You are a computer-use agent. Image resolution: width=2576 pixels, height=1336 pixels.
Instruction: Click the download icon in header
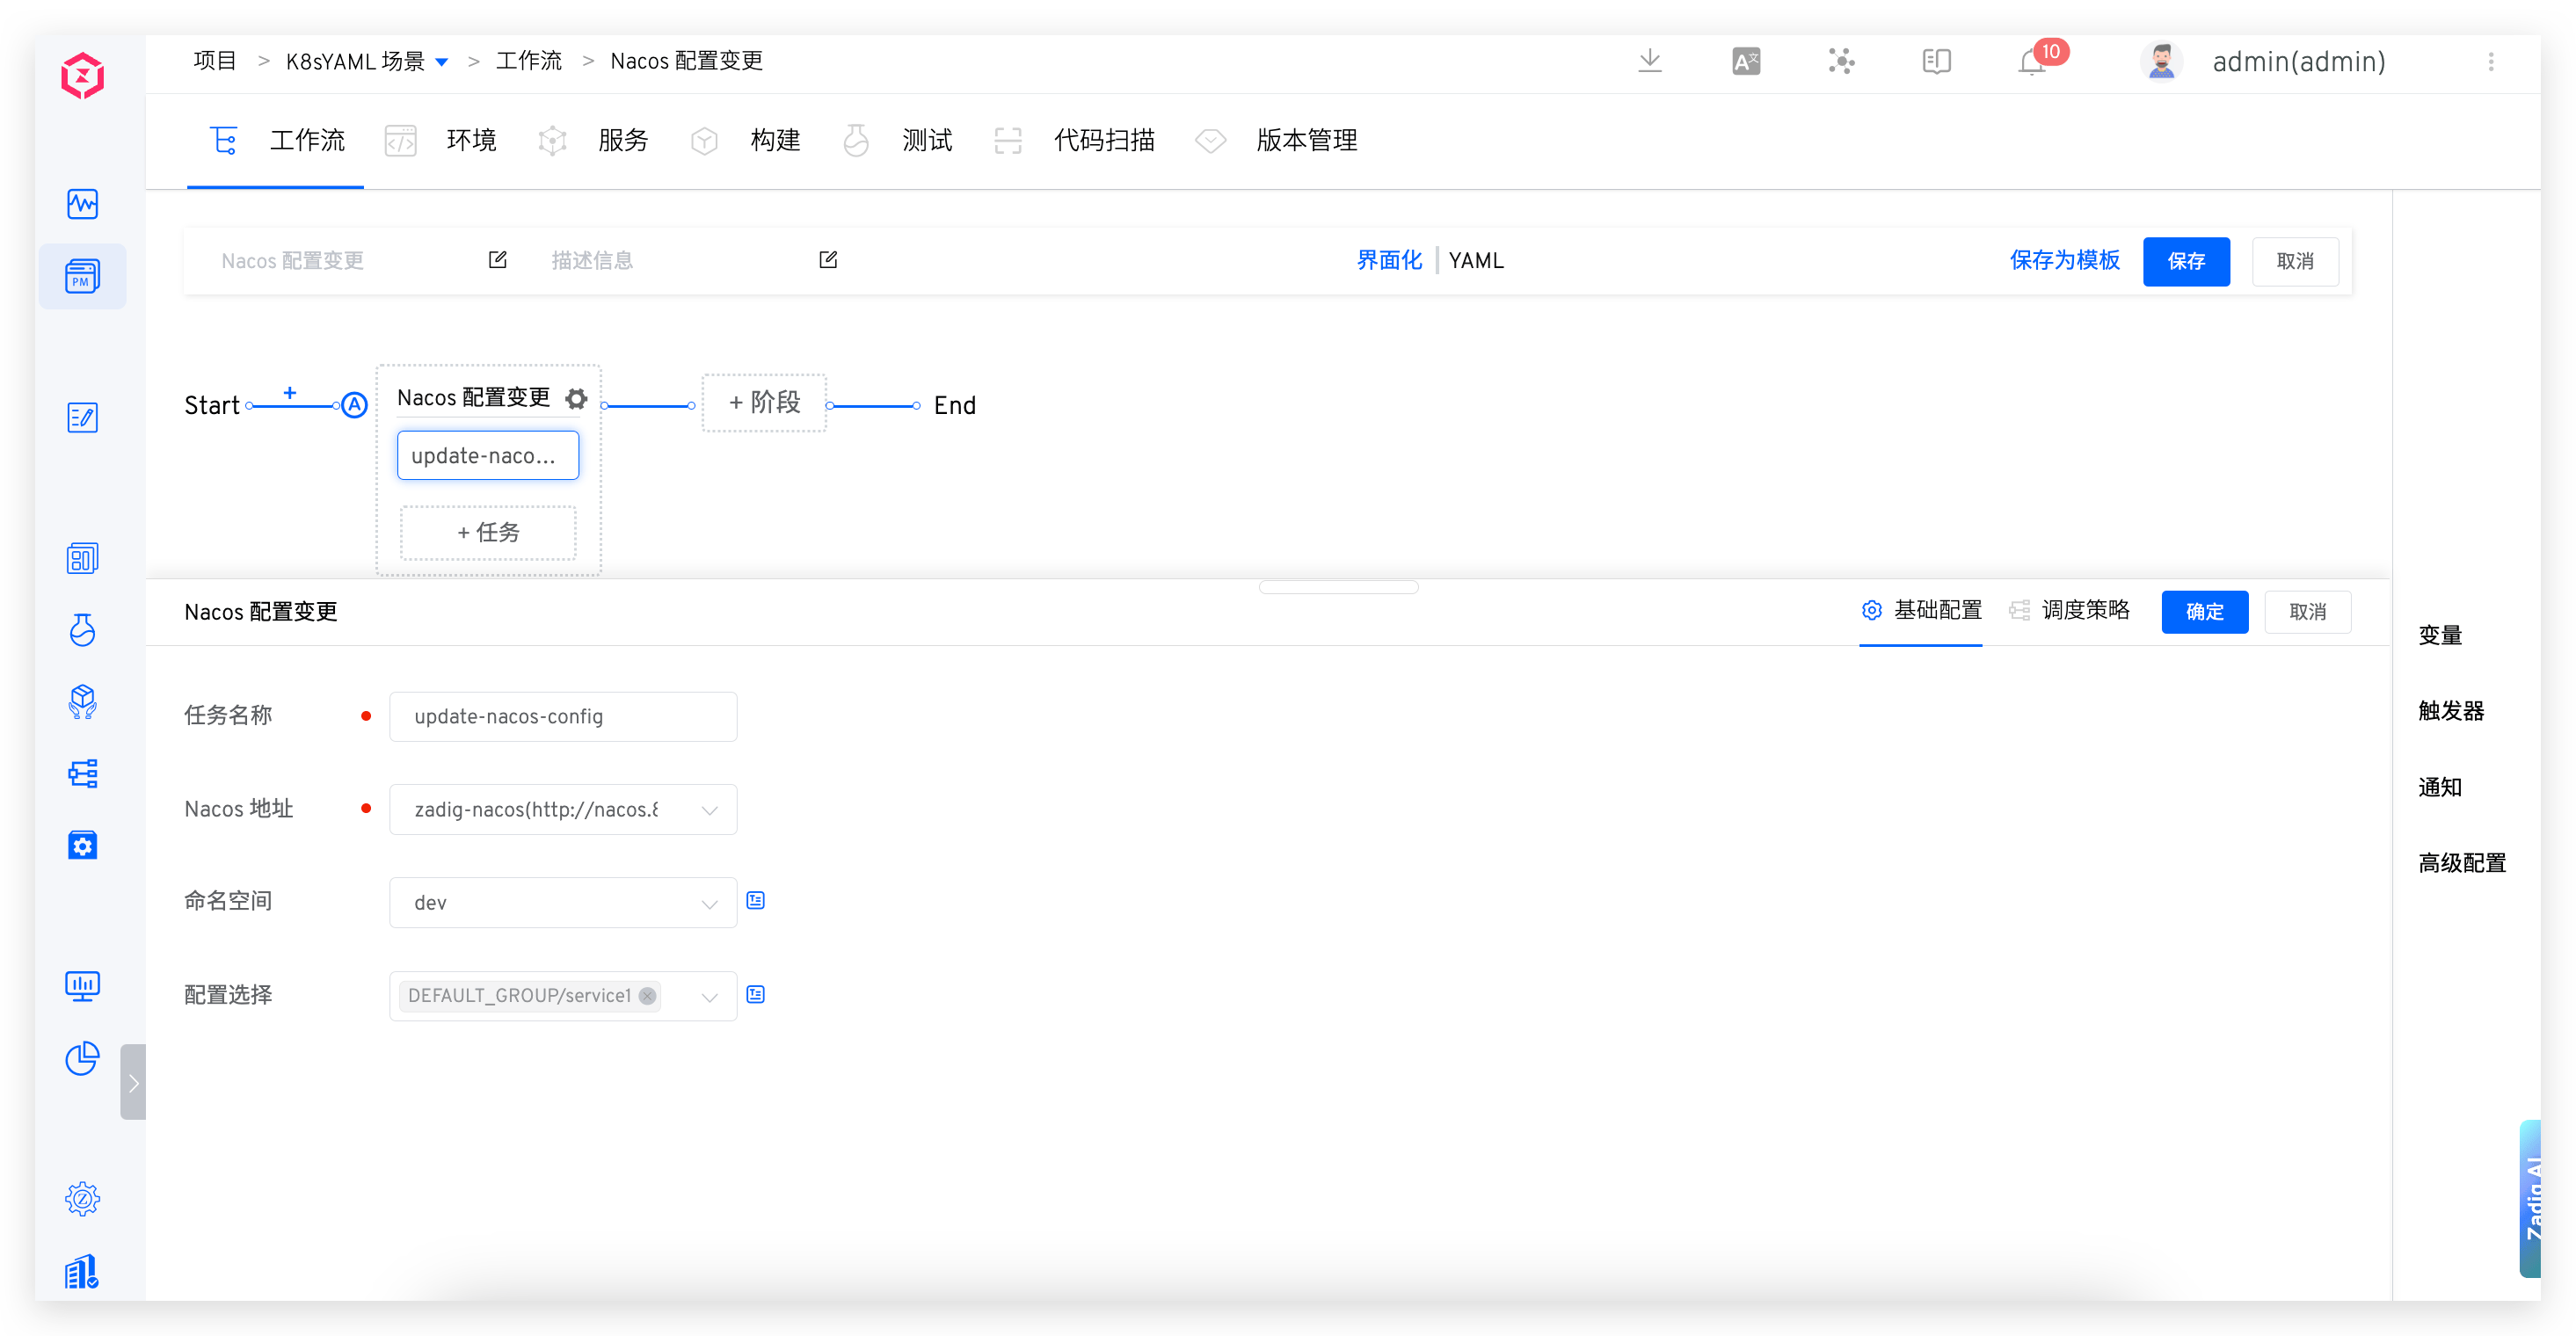pyautogui.click(x=1650, y=61)
